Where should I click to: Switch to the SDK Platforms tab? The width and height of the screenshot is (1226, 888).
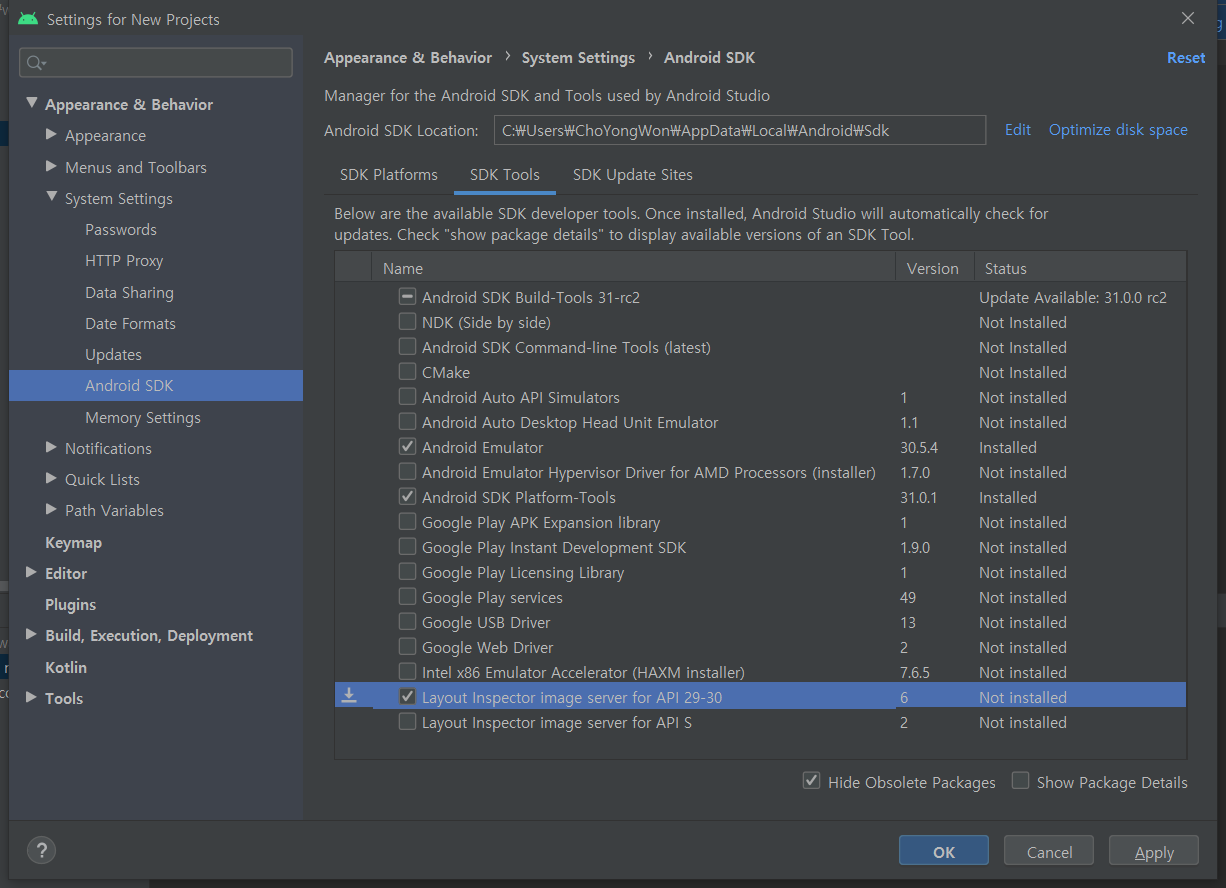point(389,174)
